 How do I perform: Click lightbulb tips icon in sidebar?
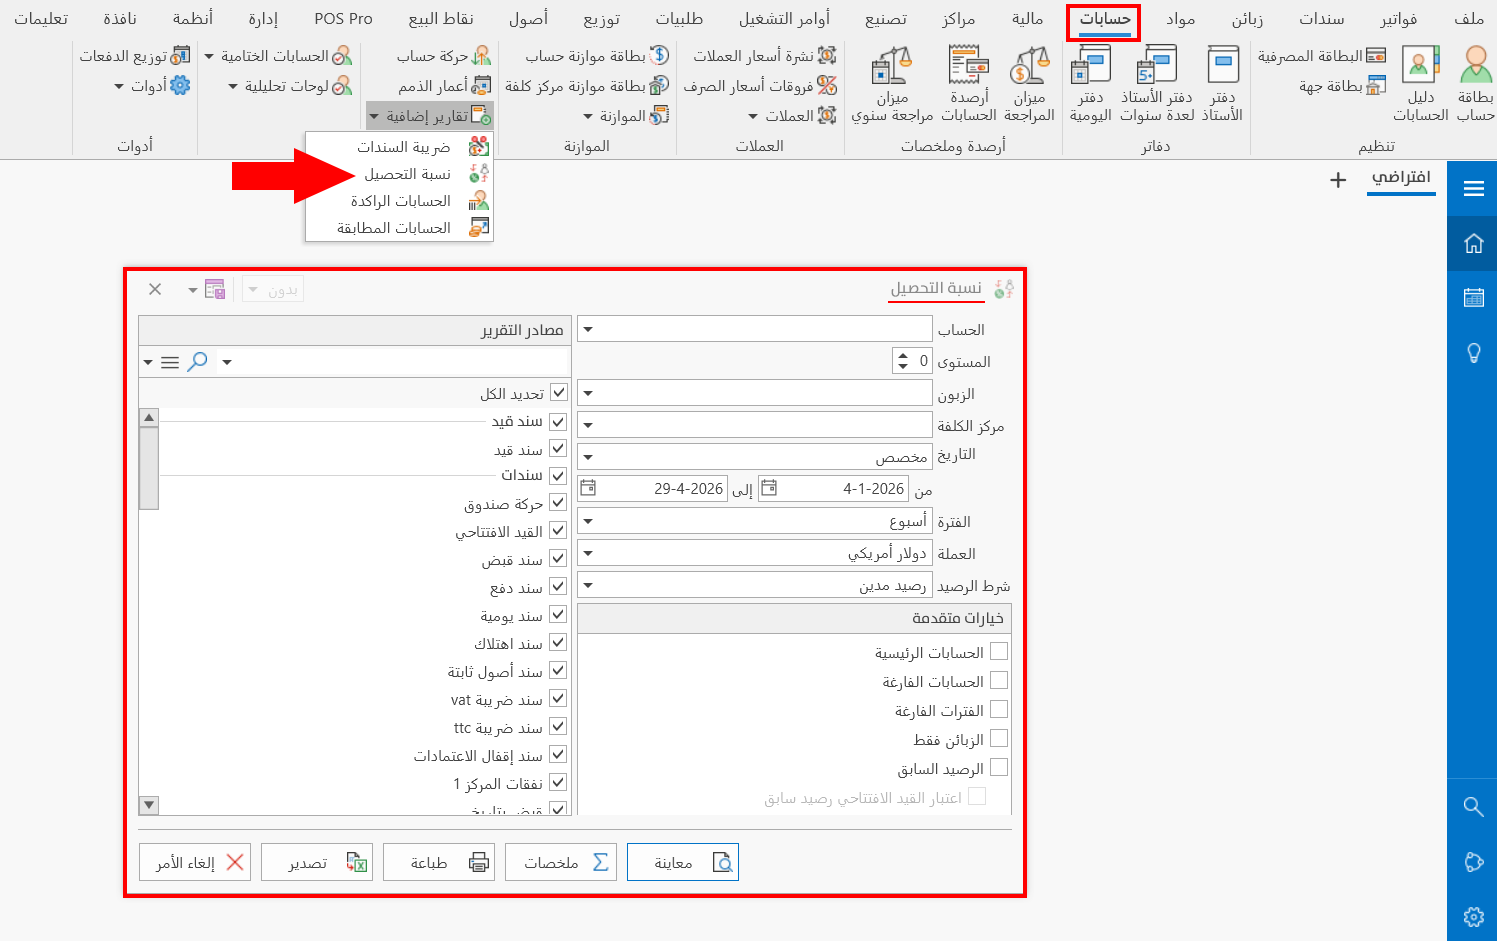tap(1473, 353)
